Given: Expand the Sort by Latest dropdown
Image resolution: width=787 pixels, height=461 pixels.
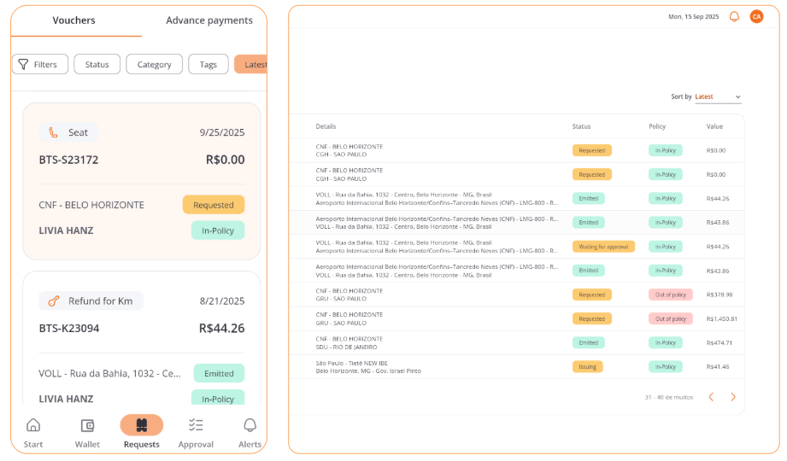Looking at the screenshot, I should point(718,97).
